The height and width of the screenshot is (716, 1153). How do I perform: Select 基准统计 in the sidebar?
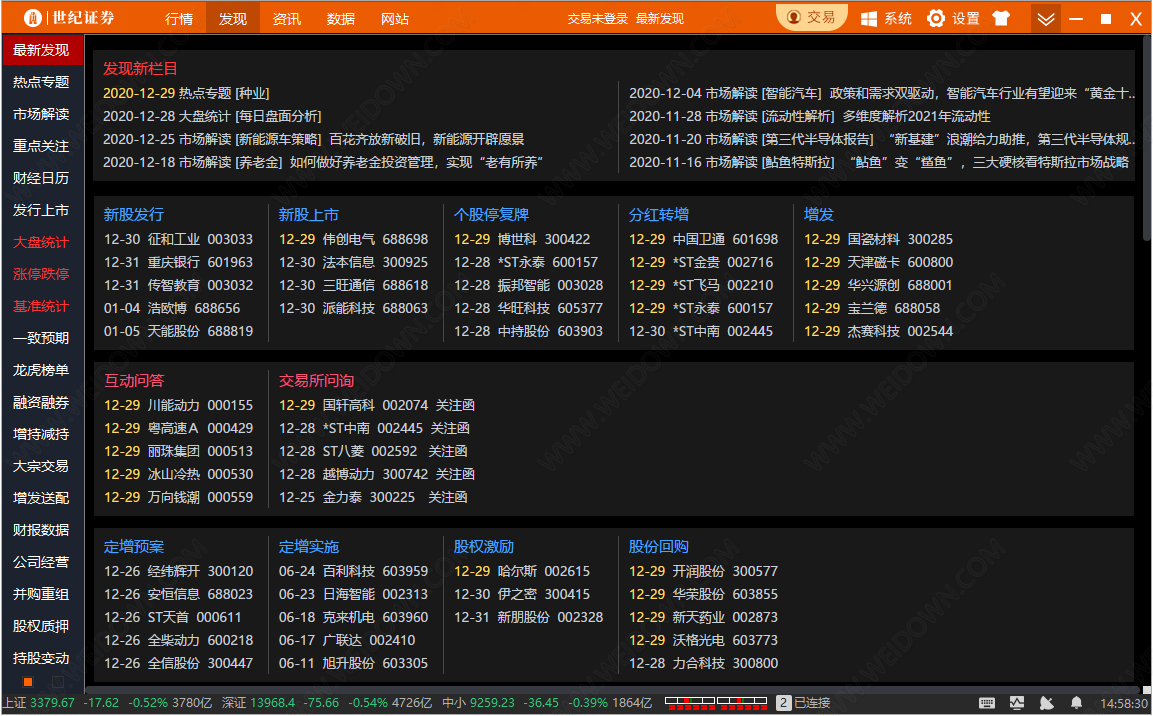point(41,306)
